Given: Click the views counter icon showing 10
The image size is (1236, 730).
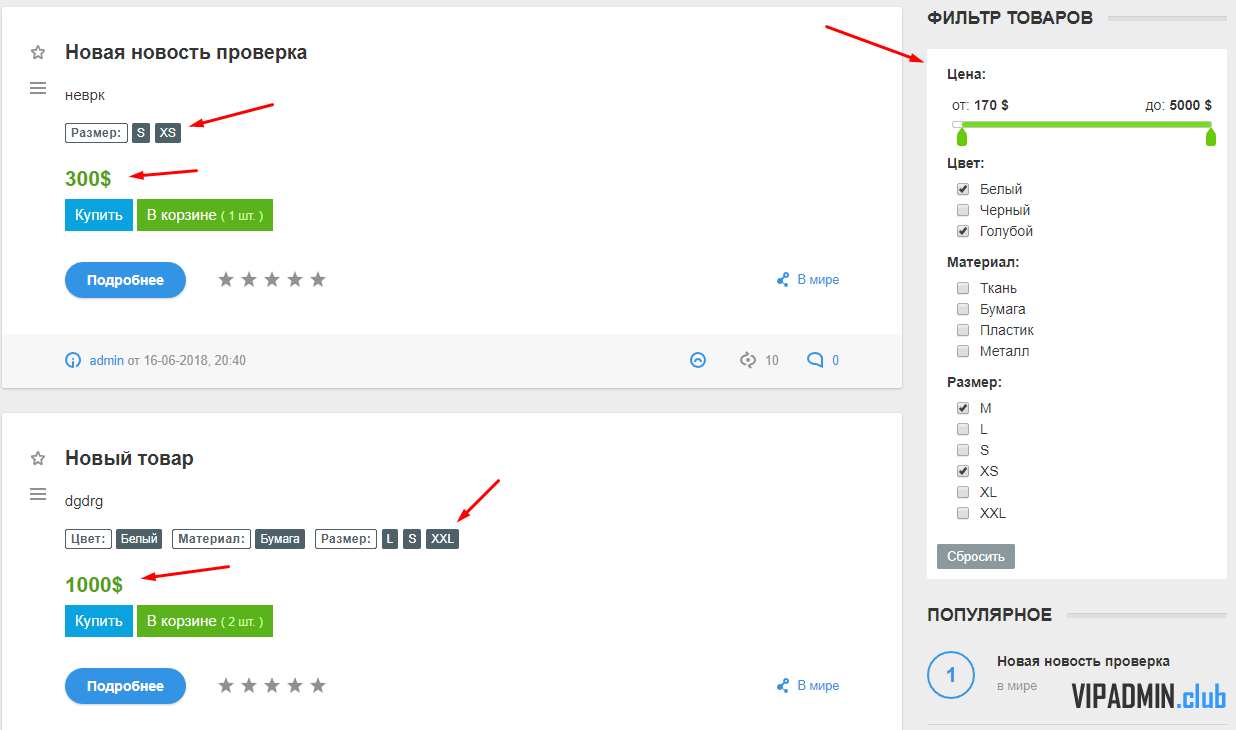Looking at the screenshot, I should click(748, 360).
